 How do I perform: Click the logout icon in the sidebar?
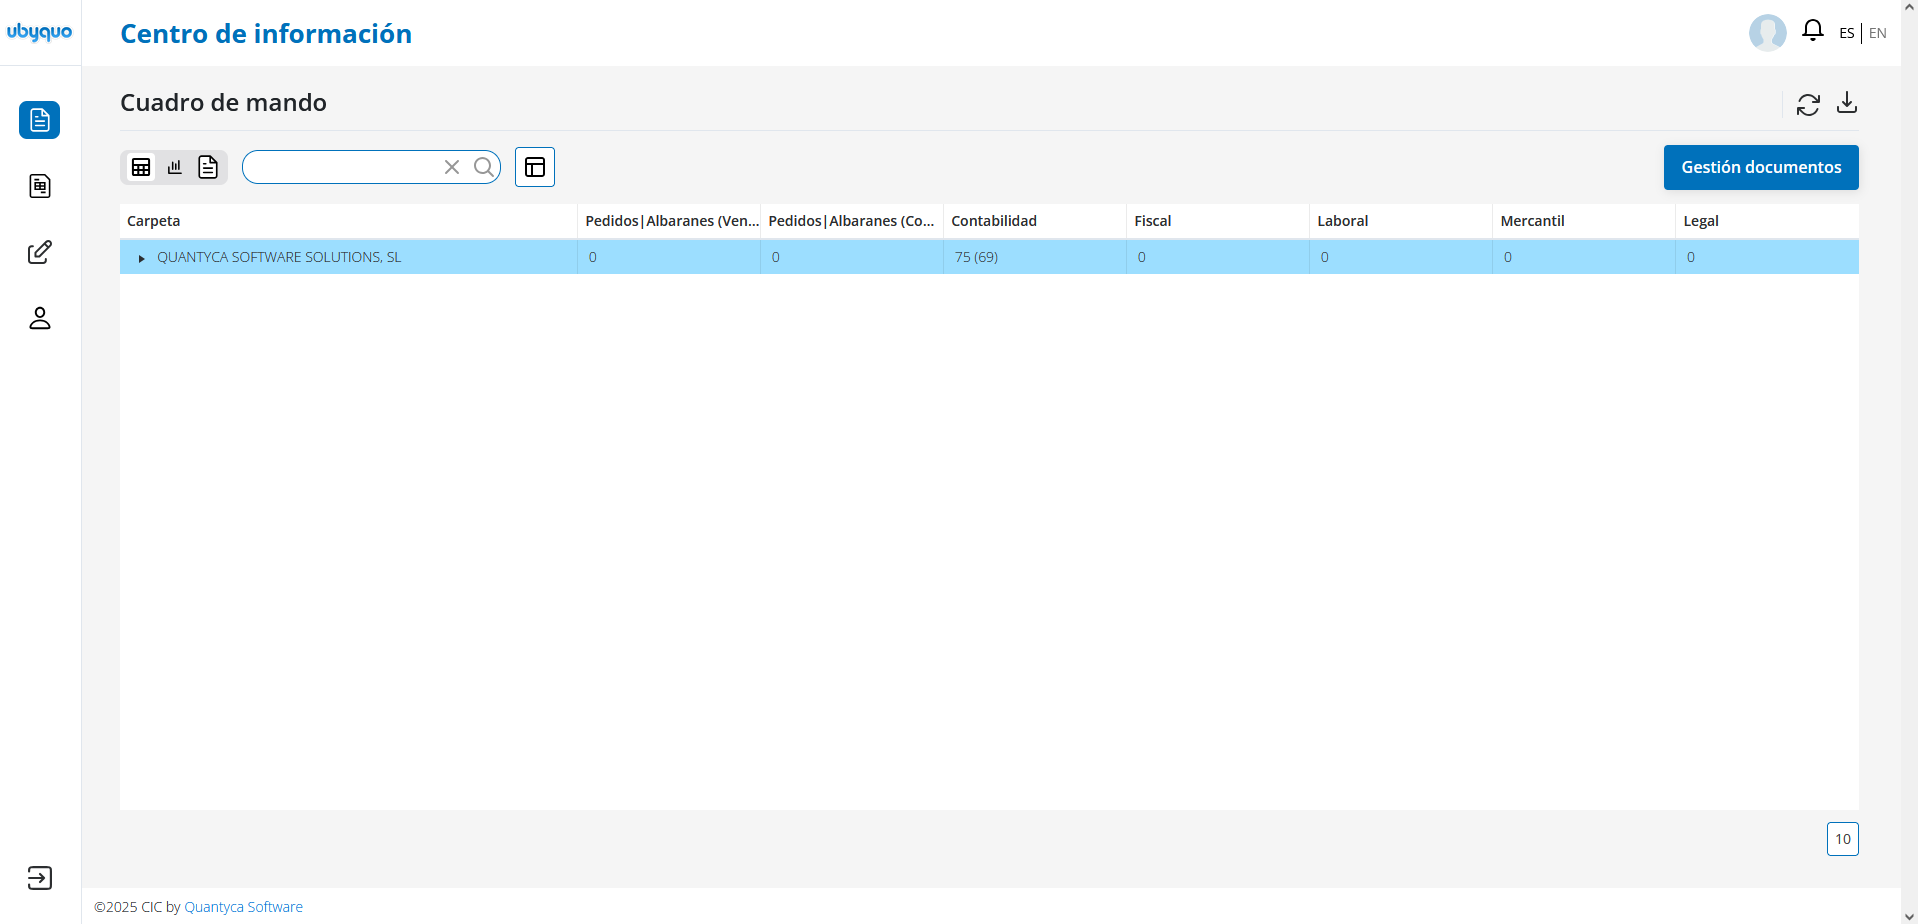(x=40, y=878)
